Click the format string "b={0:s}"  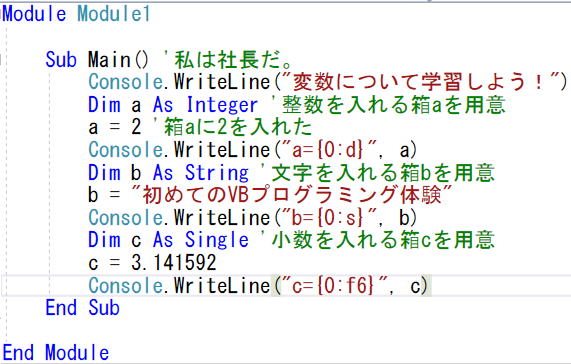pyautogui.click(x=330, y=218)
